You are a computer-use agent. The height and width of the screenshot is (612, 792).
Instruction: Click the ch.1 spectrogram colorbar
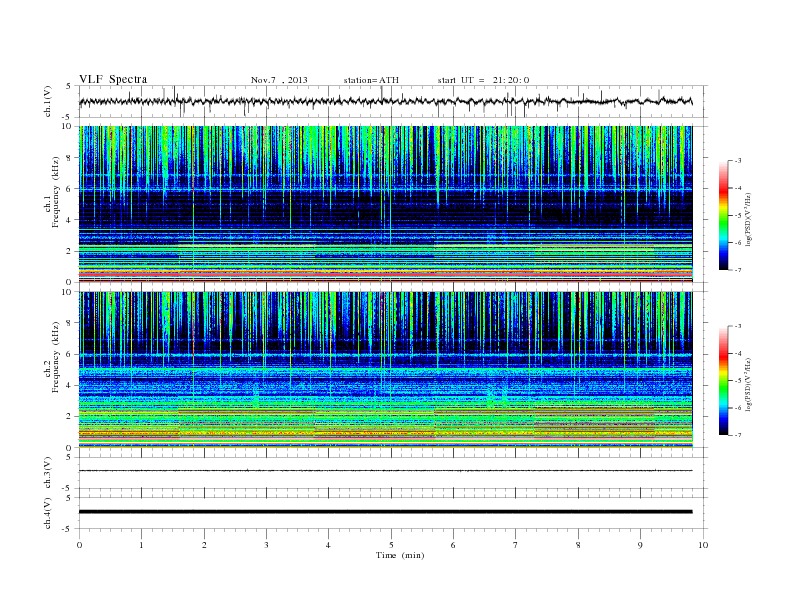tap(723, 215)
